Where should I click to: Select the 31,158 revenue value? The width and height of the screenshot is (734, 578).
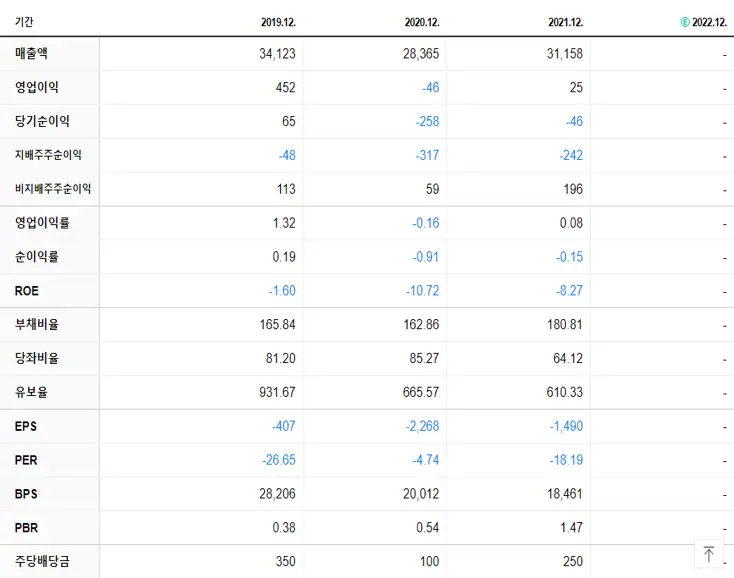pos(565,54)
